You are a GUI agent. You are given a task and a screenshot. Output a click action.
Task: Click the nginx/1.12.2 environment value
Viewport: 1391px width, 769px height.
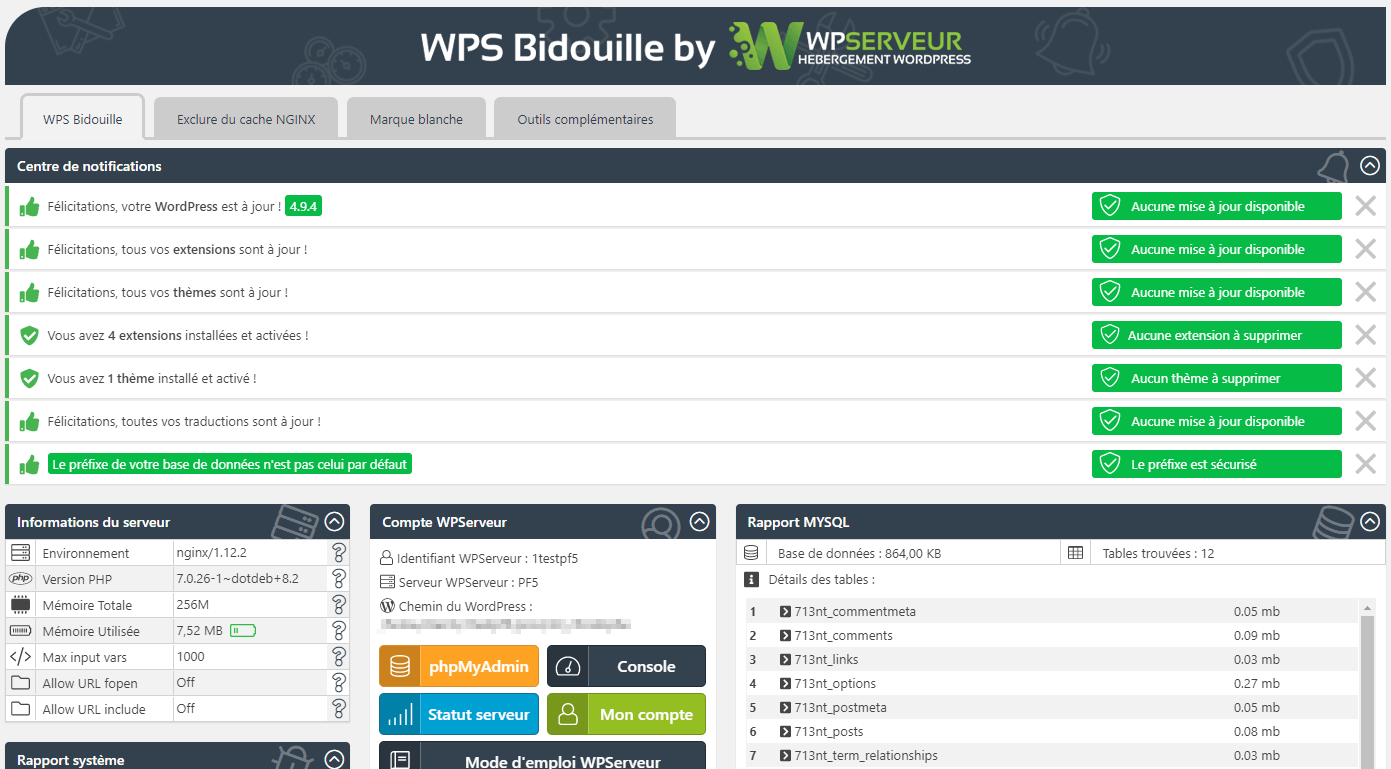pyautogui.click(x=211, y=552)
